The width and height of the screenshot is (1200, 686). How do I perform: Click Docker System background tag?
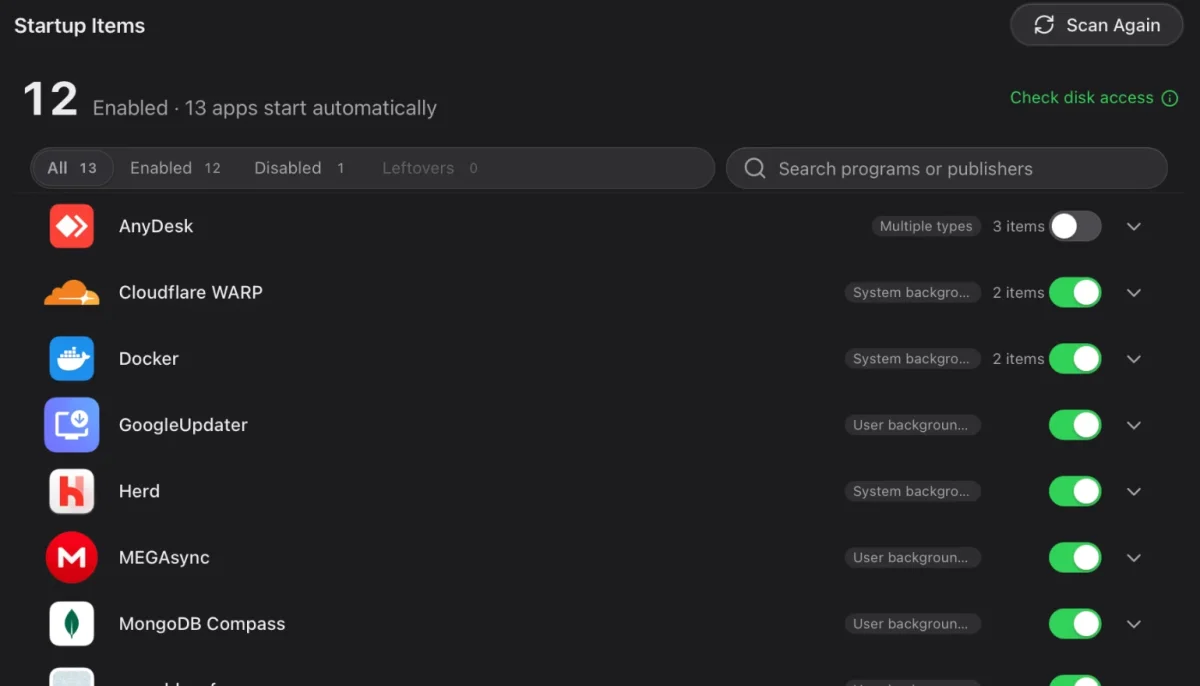click(912, 359)
